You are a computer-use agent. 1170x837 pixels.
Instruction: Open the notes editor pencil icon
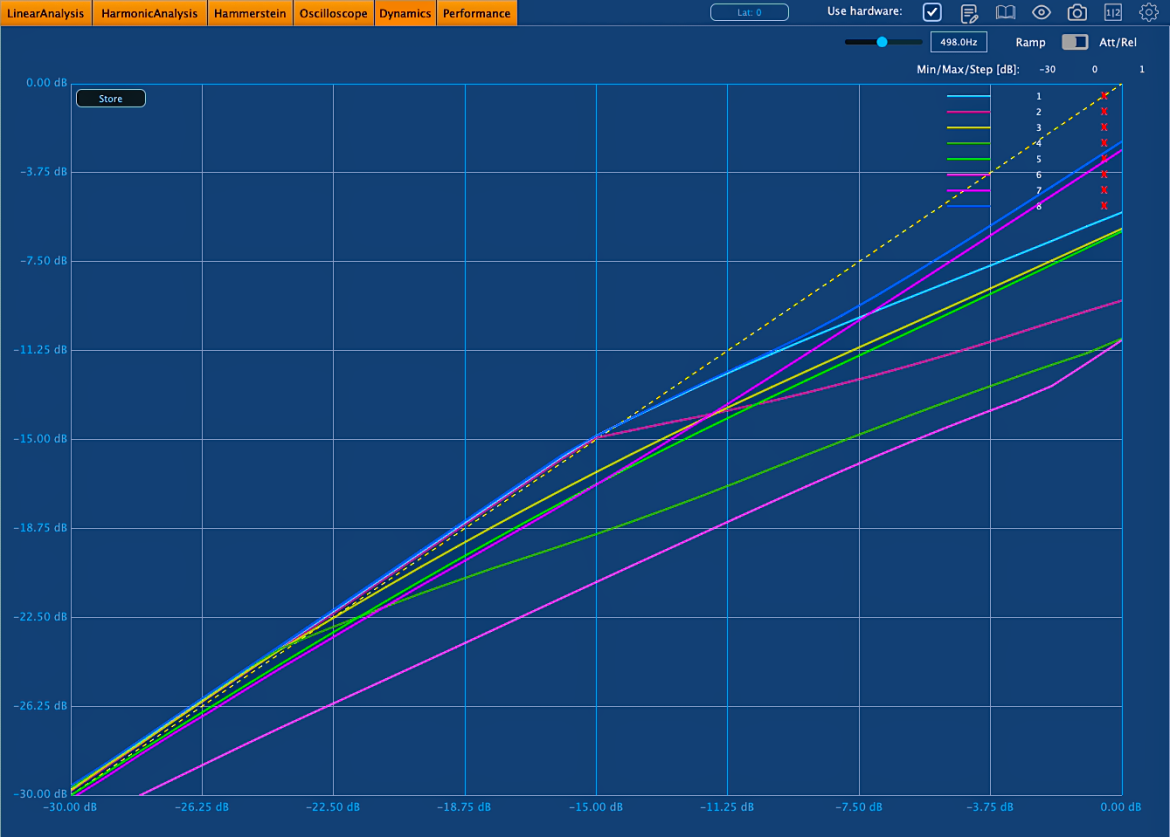pos(969,13)
